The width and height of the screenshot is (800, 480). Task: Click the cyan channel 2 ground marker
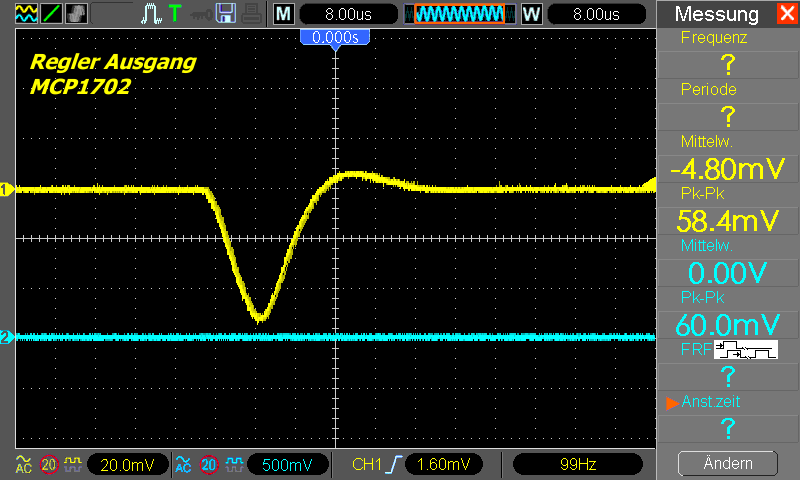(7, 337)
